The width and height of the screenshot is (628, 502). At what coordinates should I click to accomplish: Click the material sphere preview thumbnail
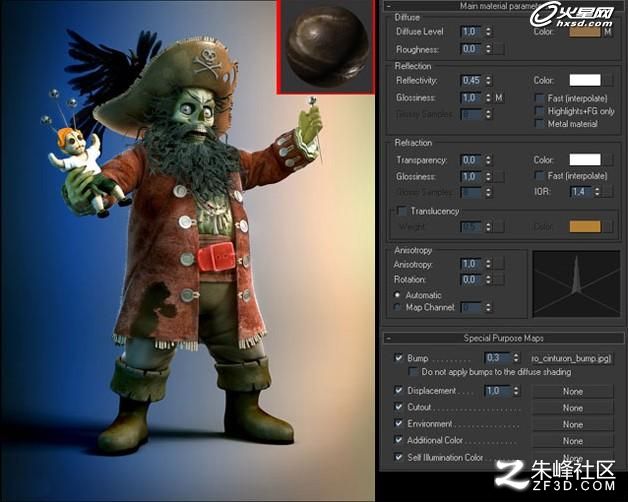pyautogui.click(x=326, y=46)
